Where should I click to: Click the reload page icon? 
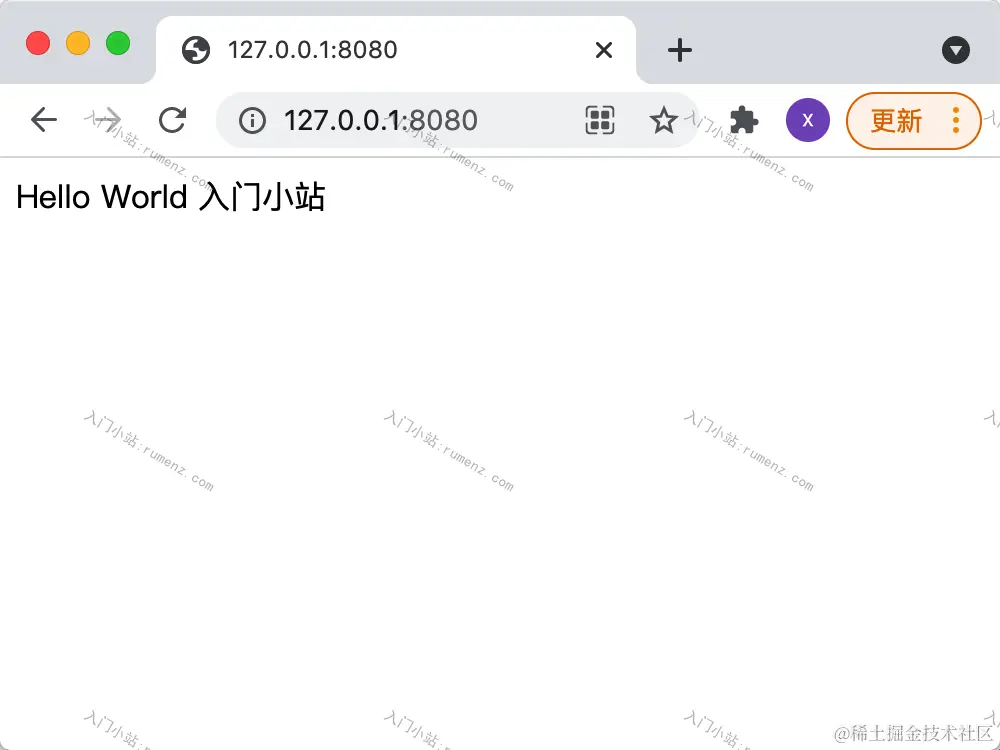click(172, 120)
